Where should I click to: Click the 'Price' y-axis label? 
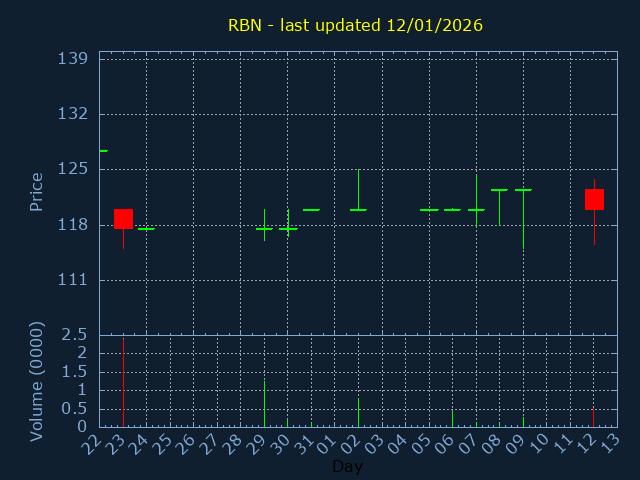pyautogui.click(x=37, y=191)
